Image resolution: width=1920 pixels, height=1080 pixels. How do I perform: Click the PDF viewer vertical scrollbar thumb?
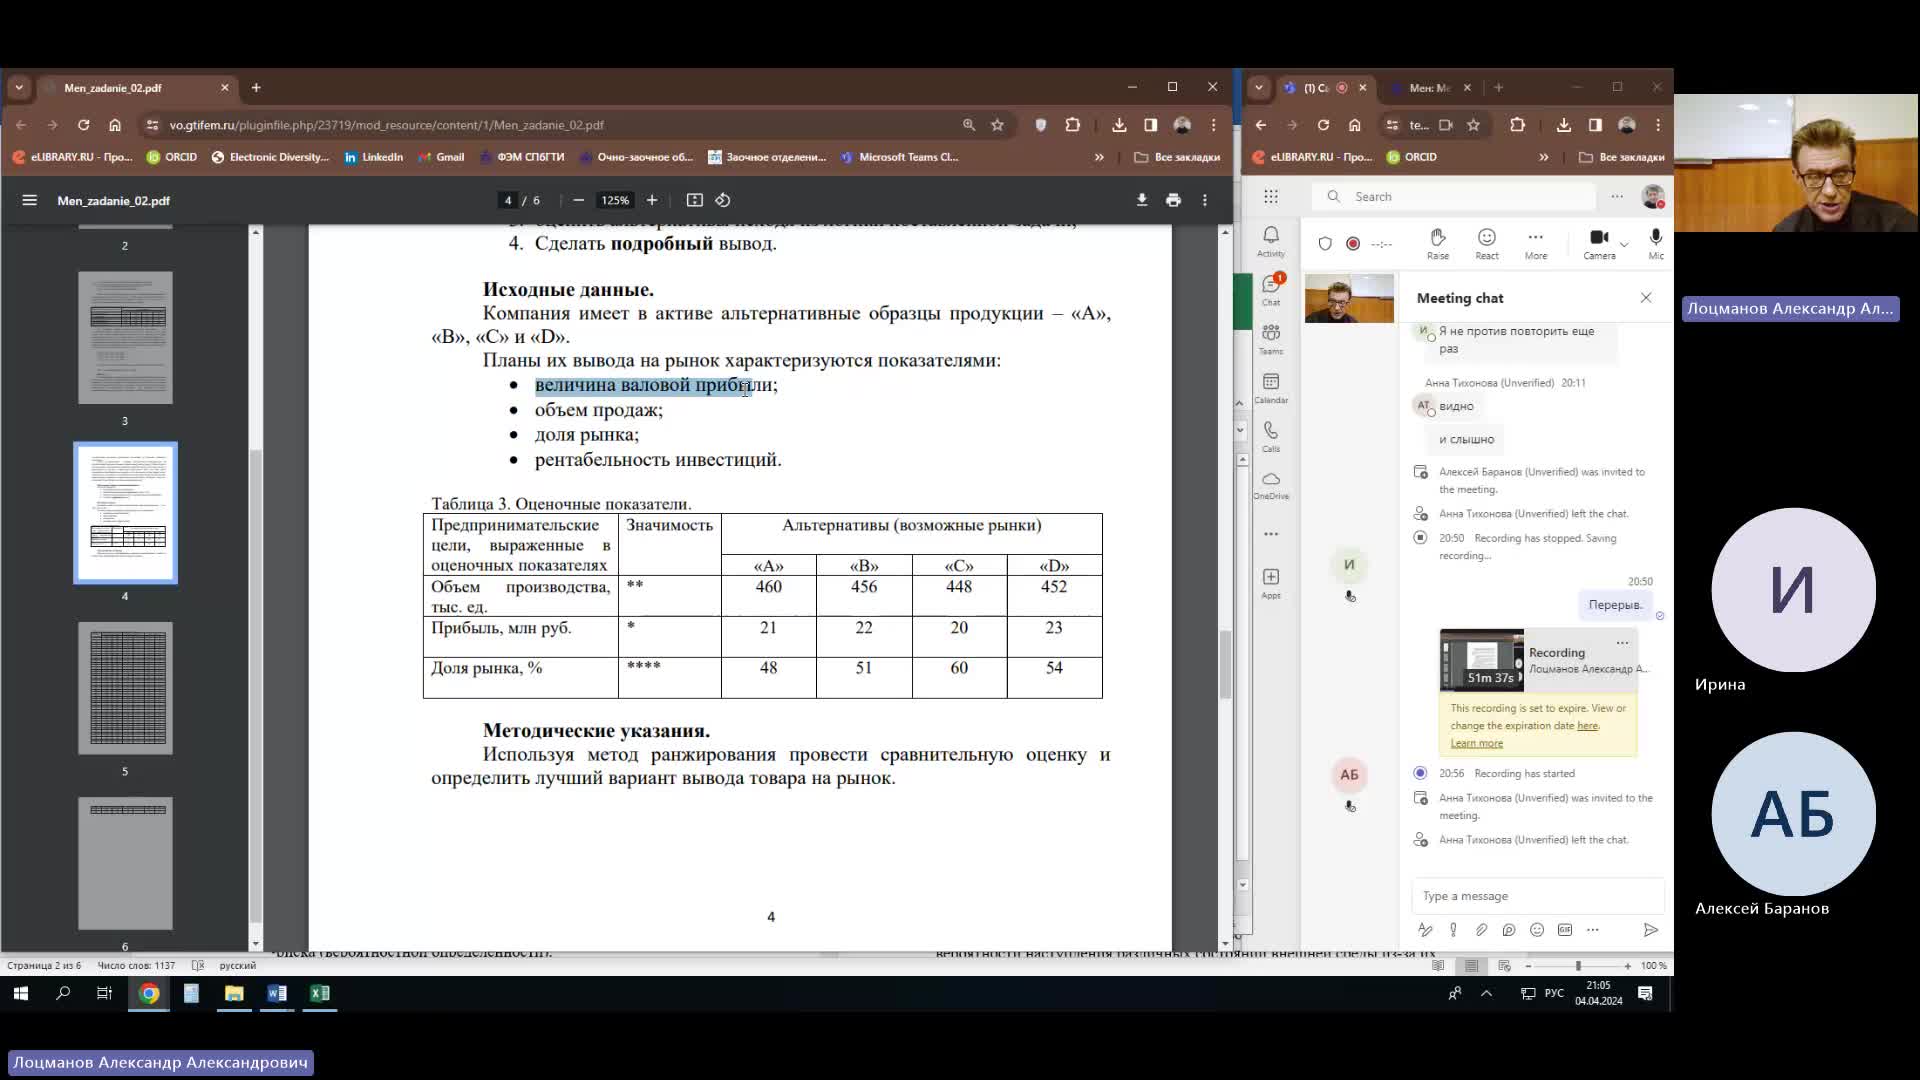(x=1225, y=665)
